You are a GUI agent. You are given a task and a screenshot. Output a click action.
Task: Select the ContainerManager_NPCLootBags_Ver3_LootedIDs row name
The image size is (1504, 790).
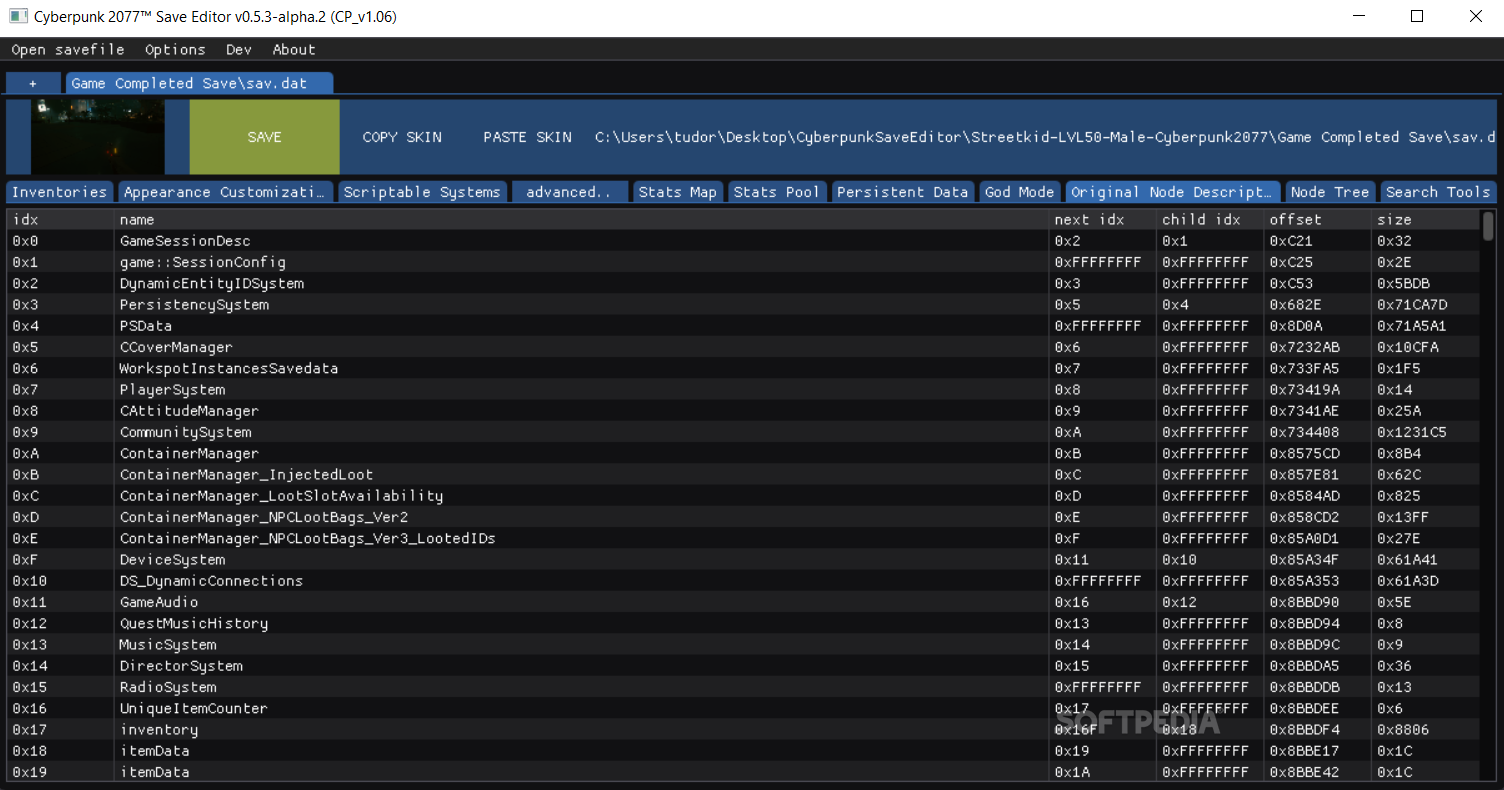[x=308, y=538]
